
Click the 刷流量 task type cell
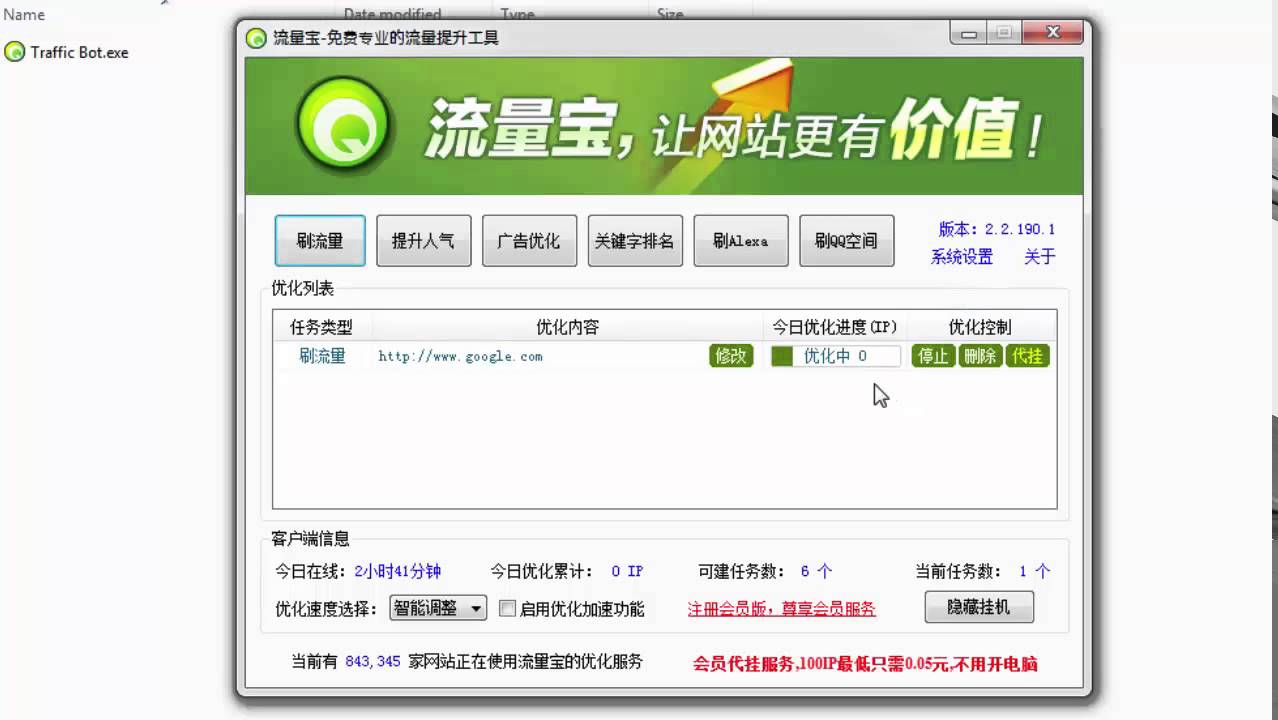[322, 356]
